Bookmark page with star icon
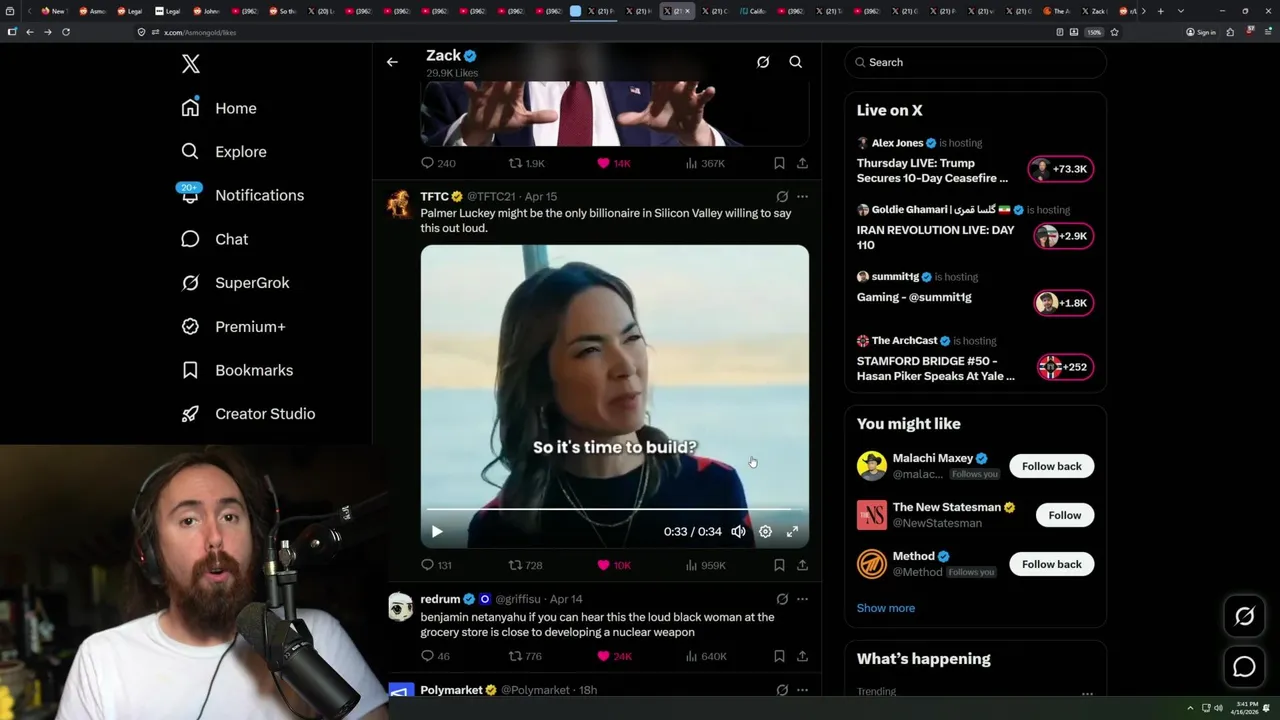Image resolution: width=1280 pixels, height=720 pixels. pos(1114,32)
